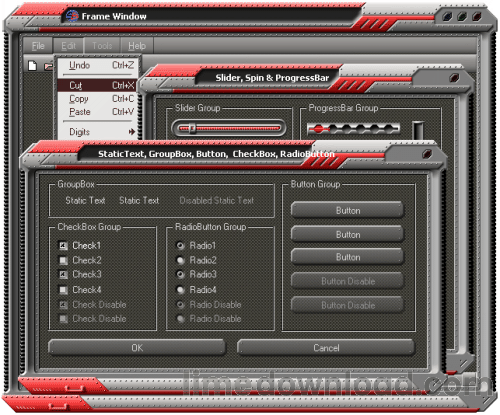
Task: Select the Radio2 option
Action: click(x=180, y=260)
